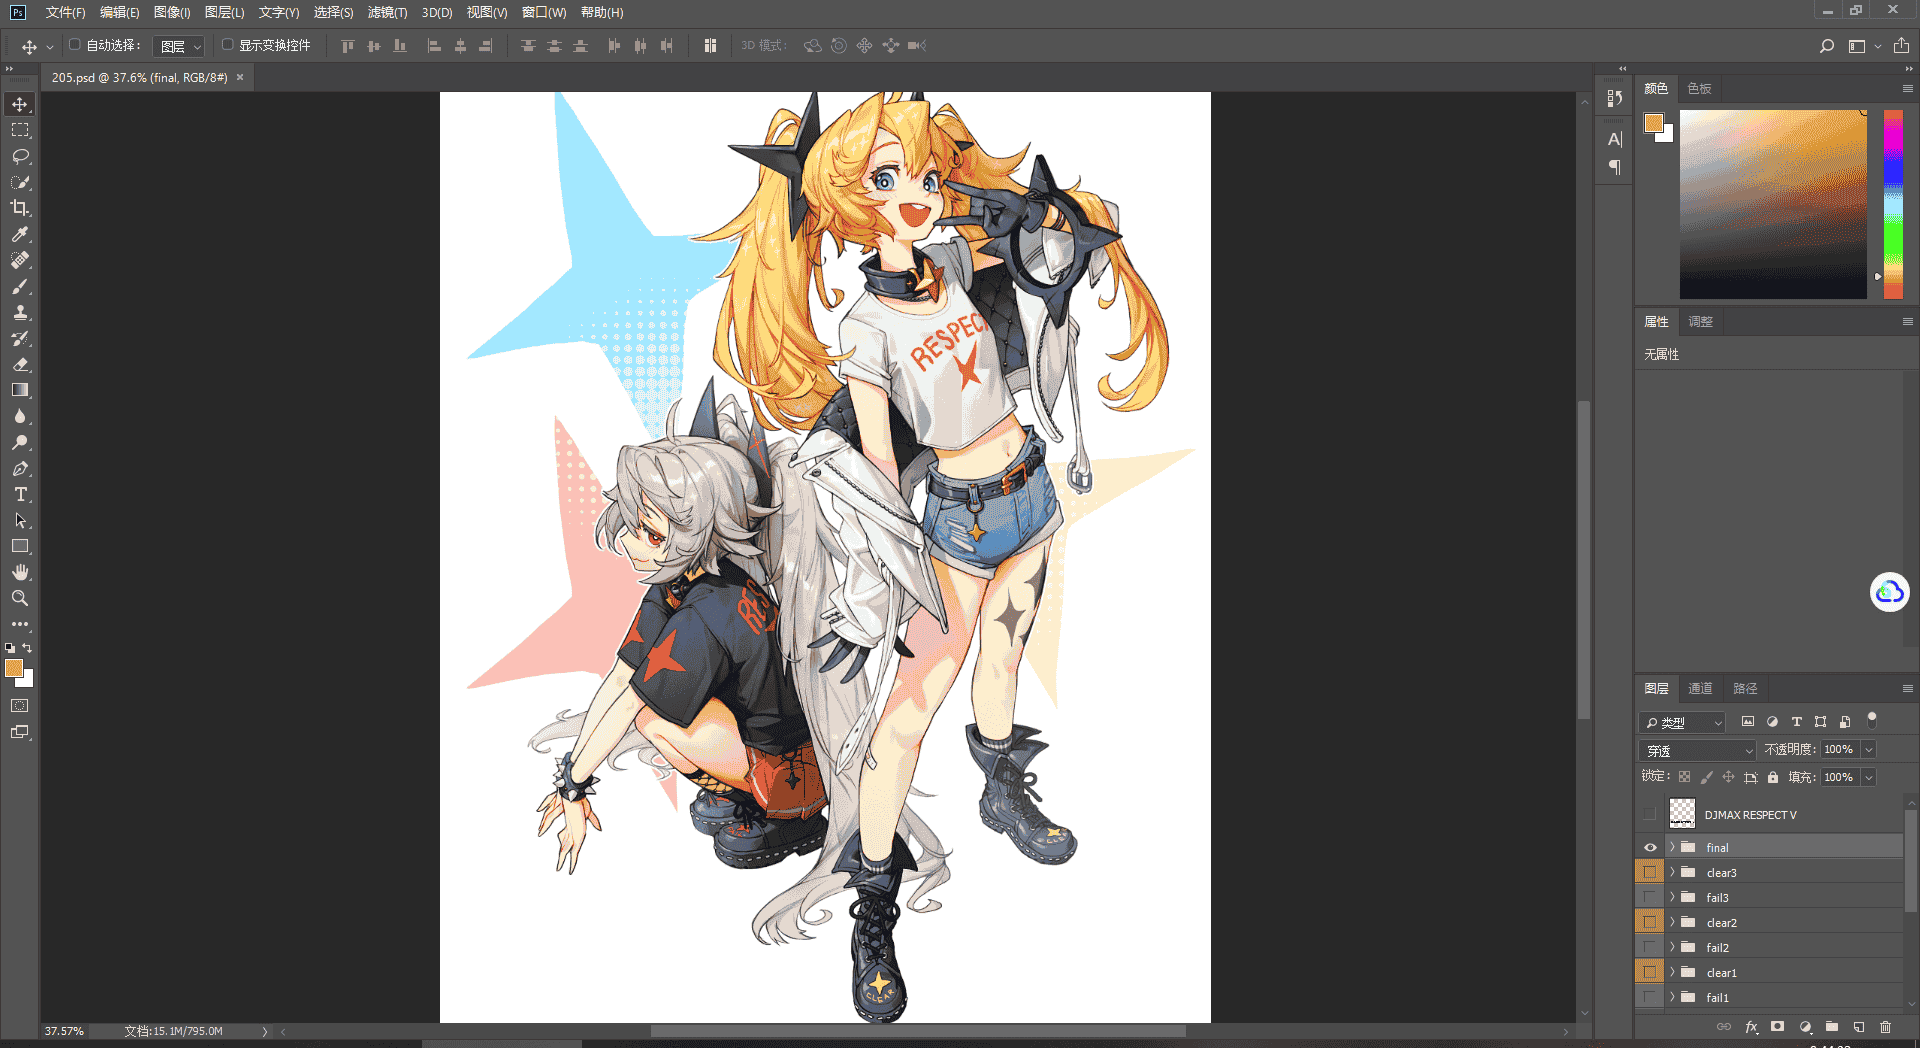
Task: Open the blend mode 穿透 dropdown
Action: click(1697, 750)
